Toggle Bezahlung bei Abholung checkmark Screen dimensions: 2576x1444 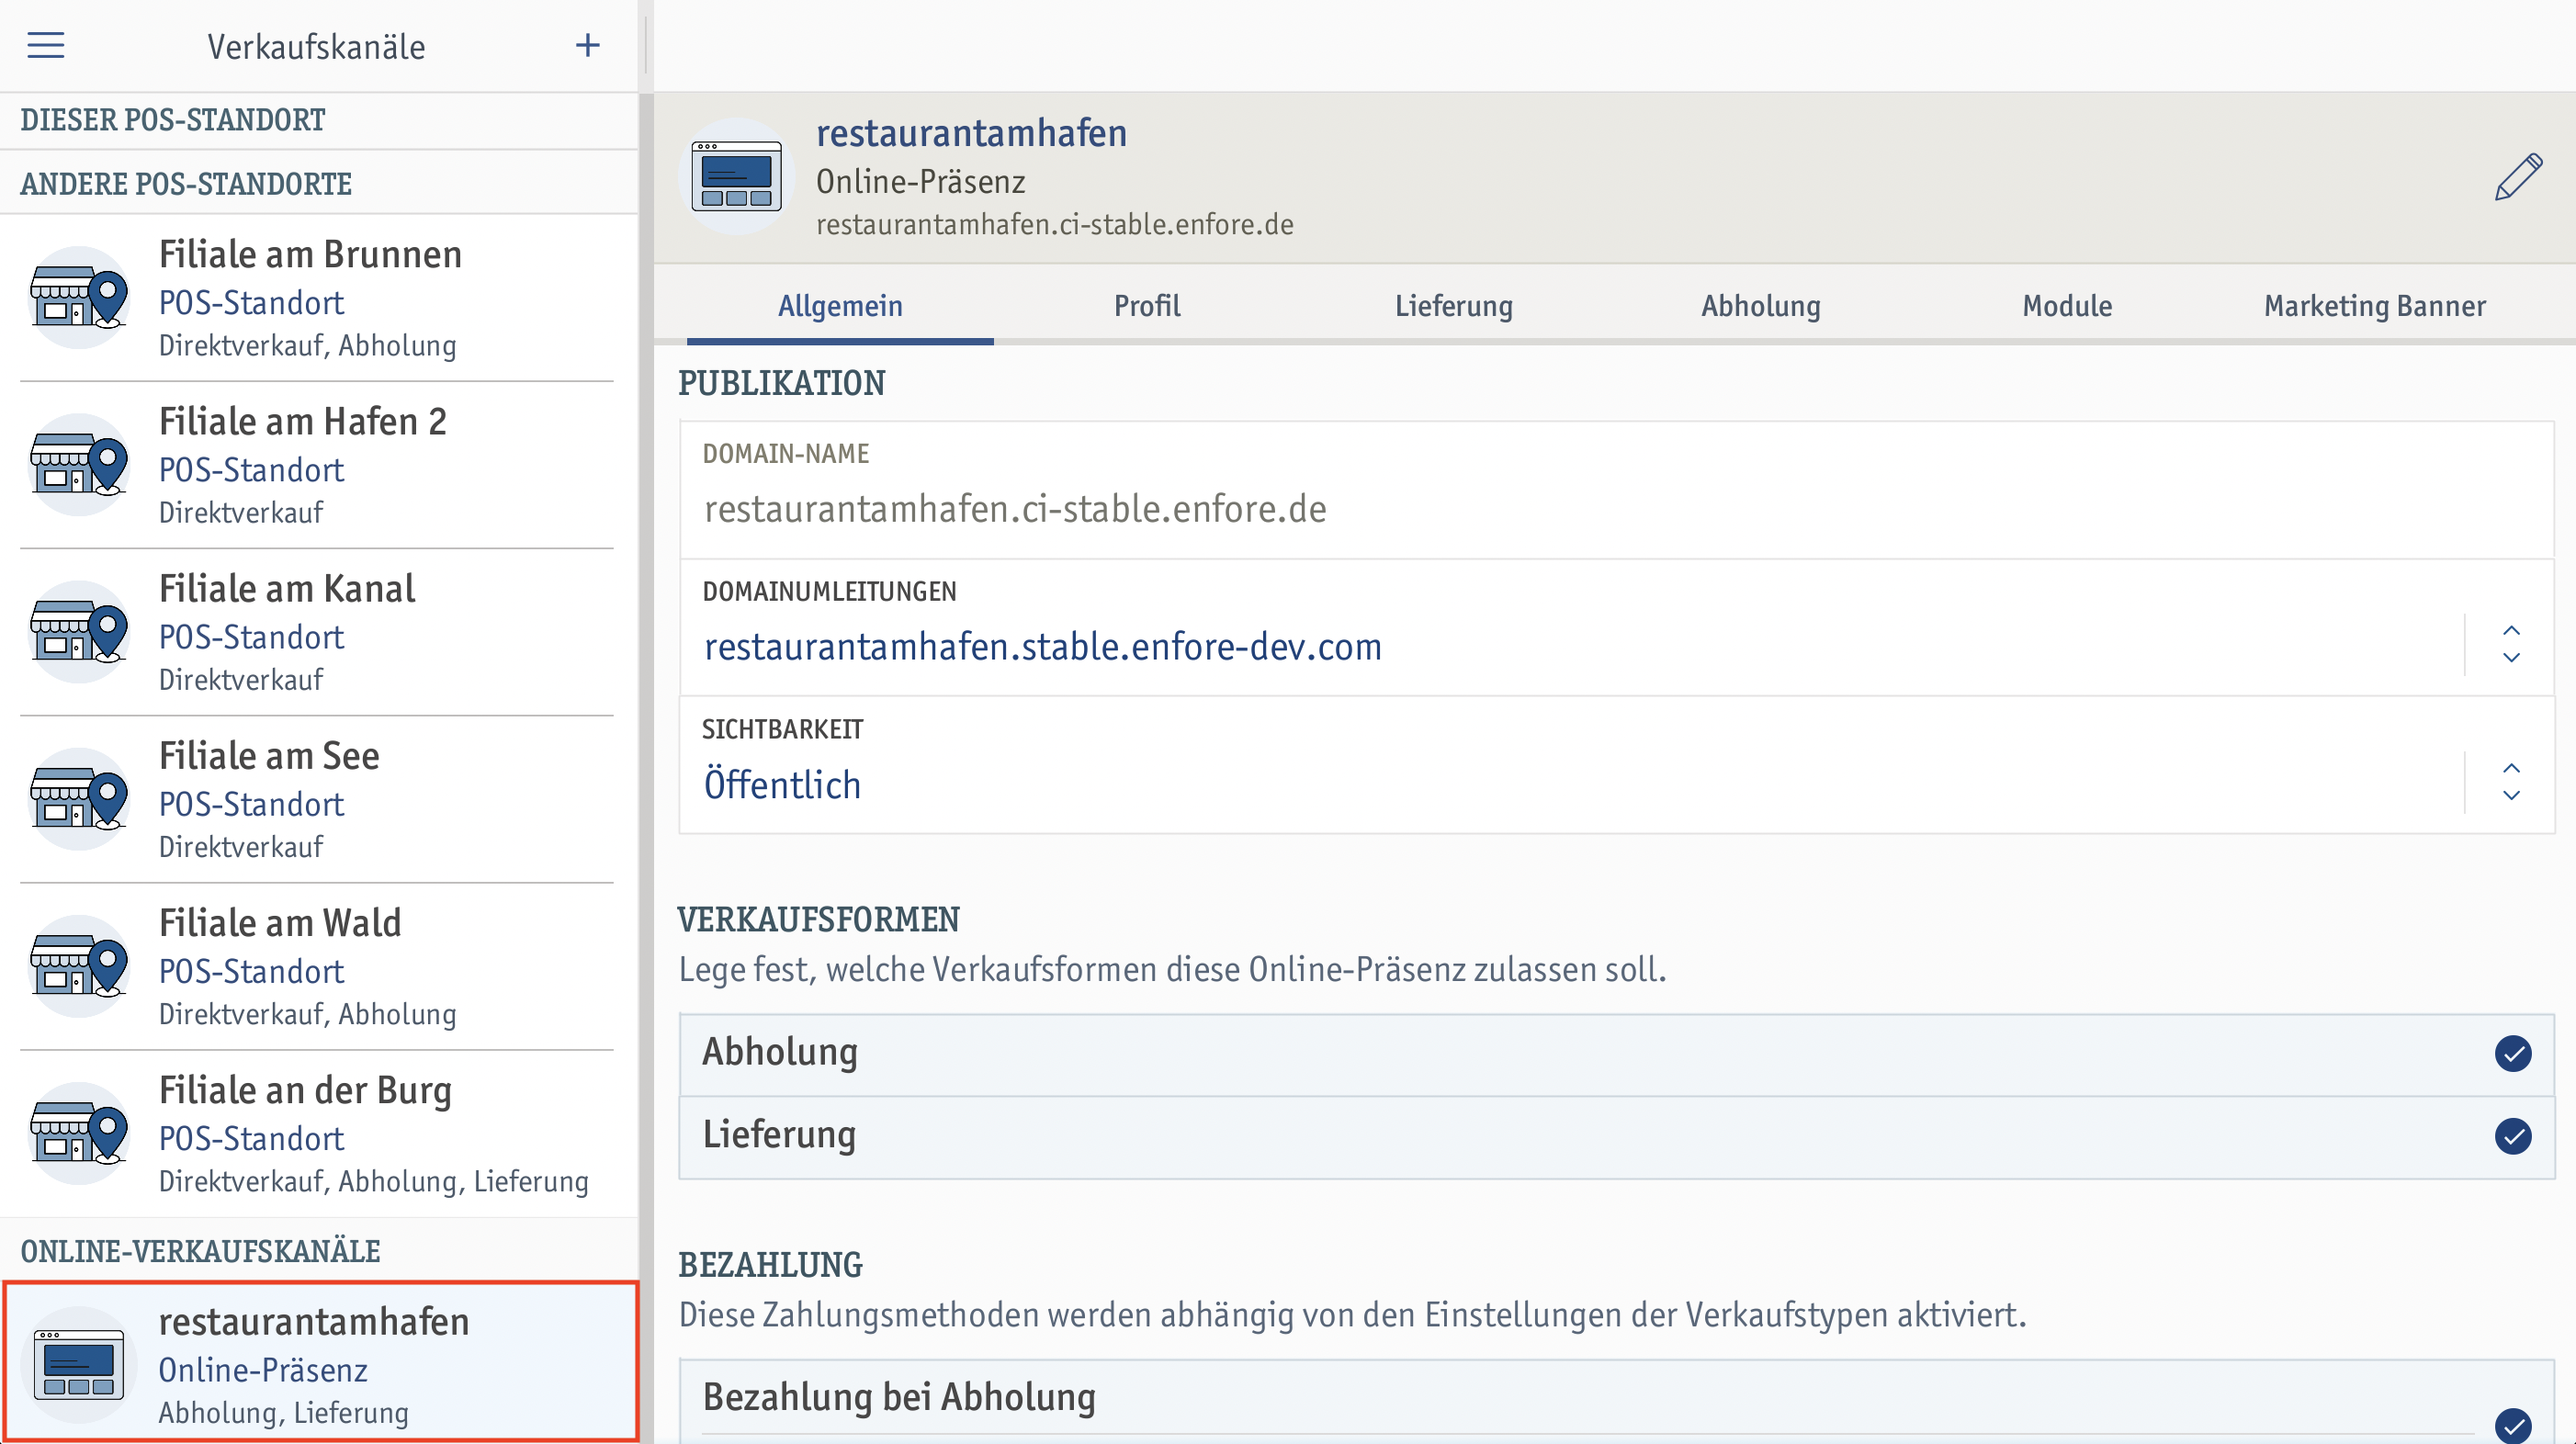point(2512,1425)
